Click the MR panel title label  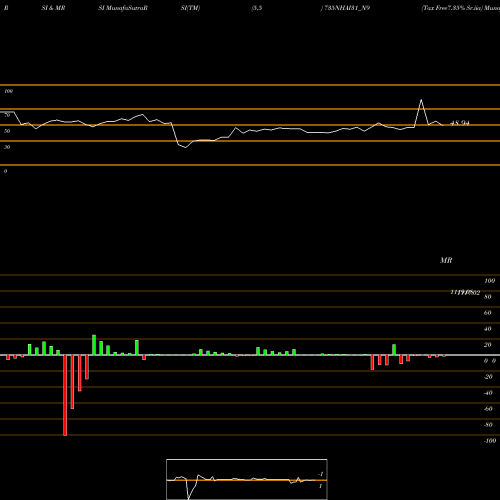coord(446,260)
